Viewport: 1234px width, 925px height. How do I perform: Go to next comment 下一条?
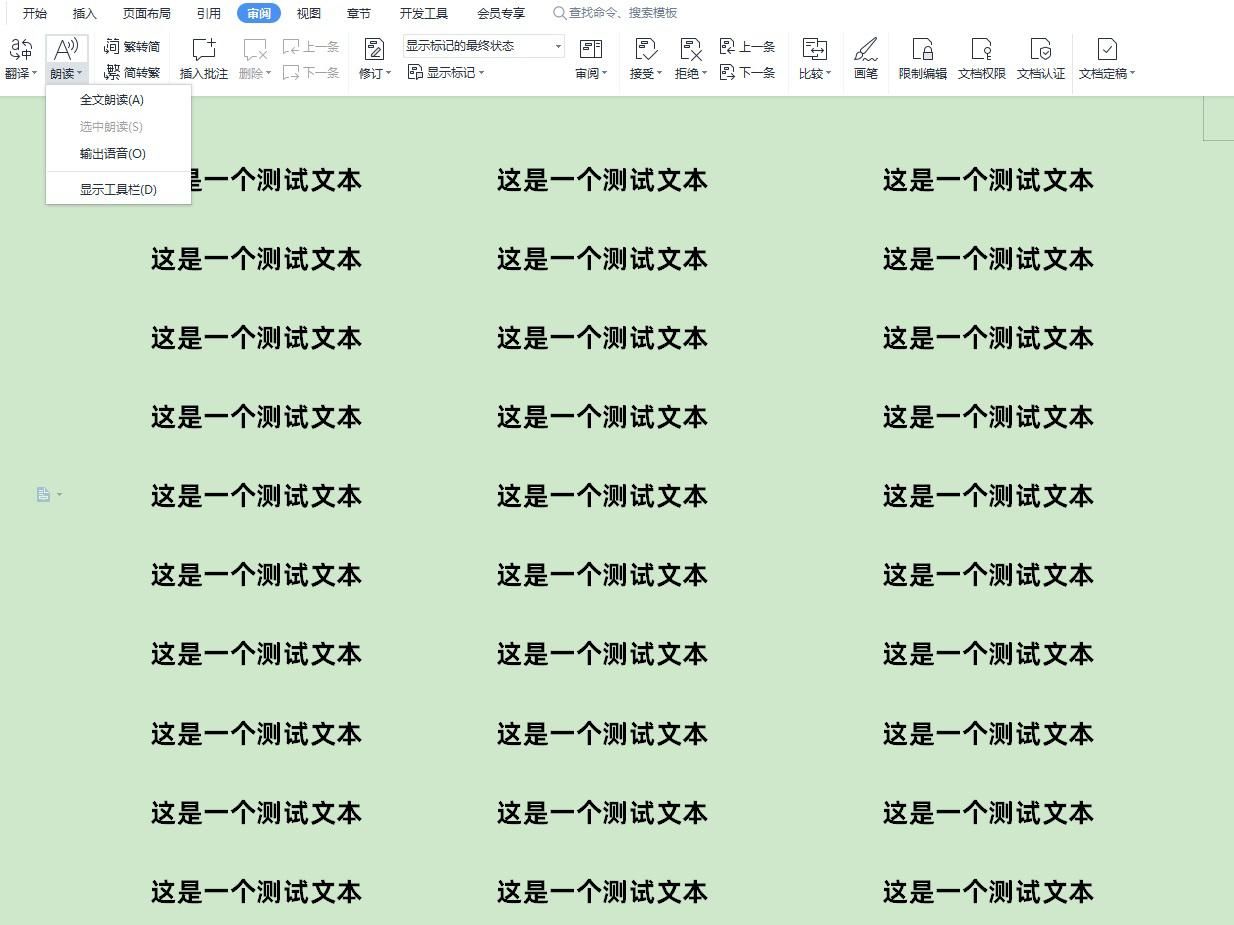pos(311,73)
